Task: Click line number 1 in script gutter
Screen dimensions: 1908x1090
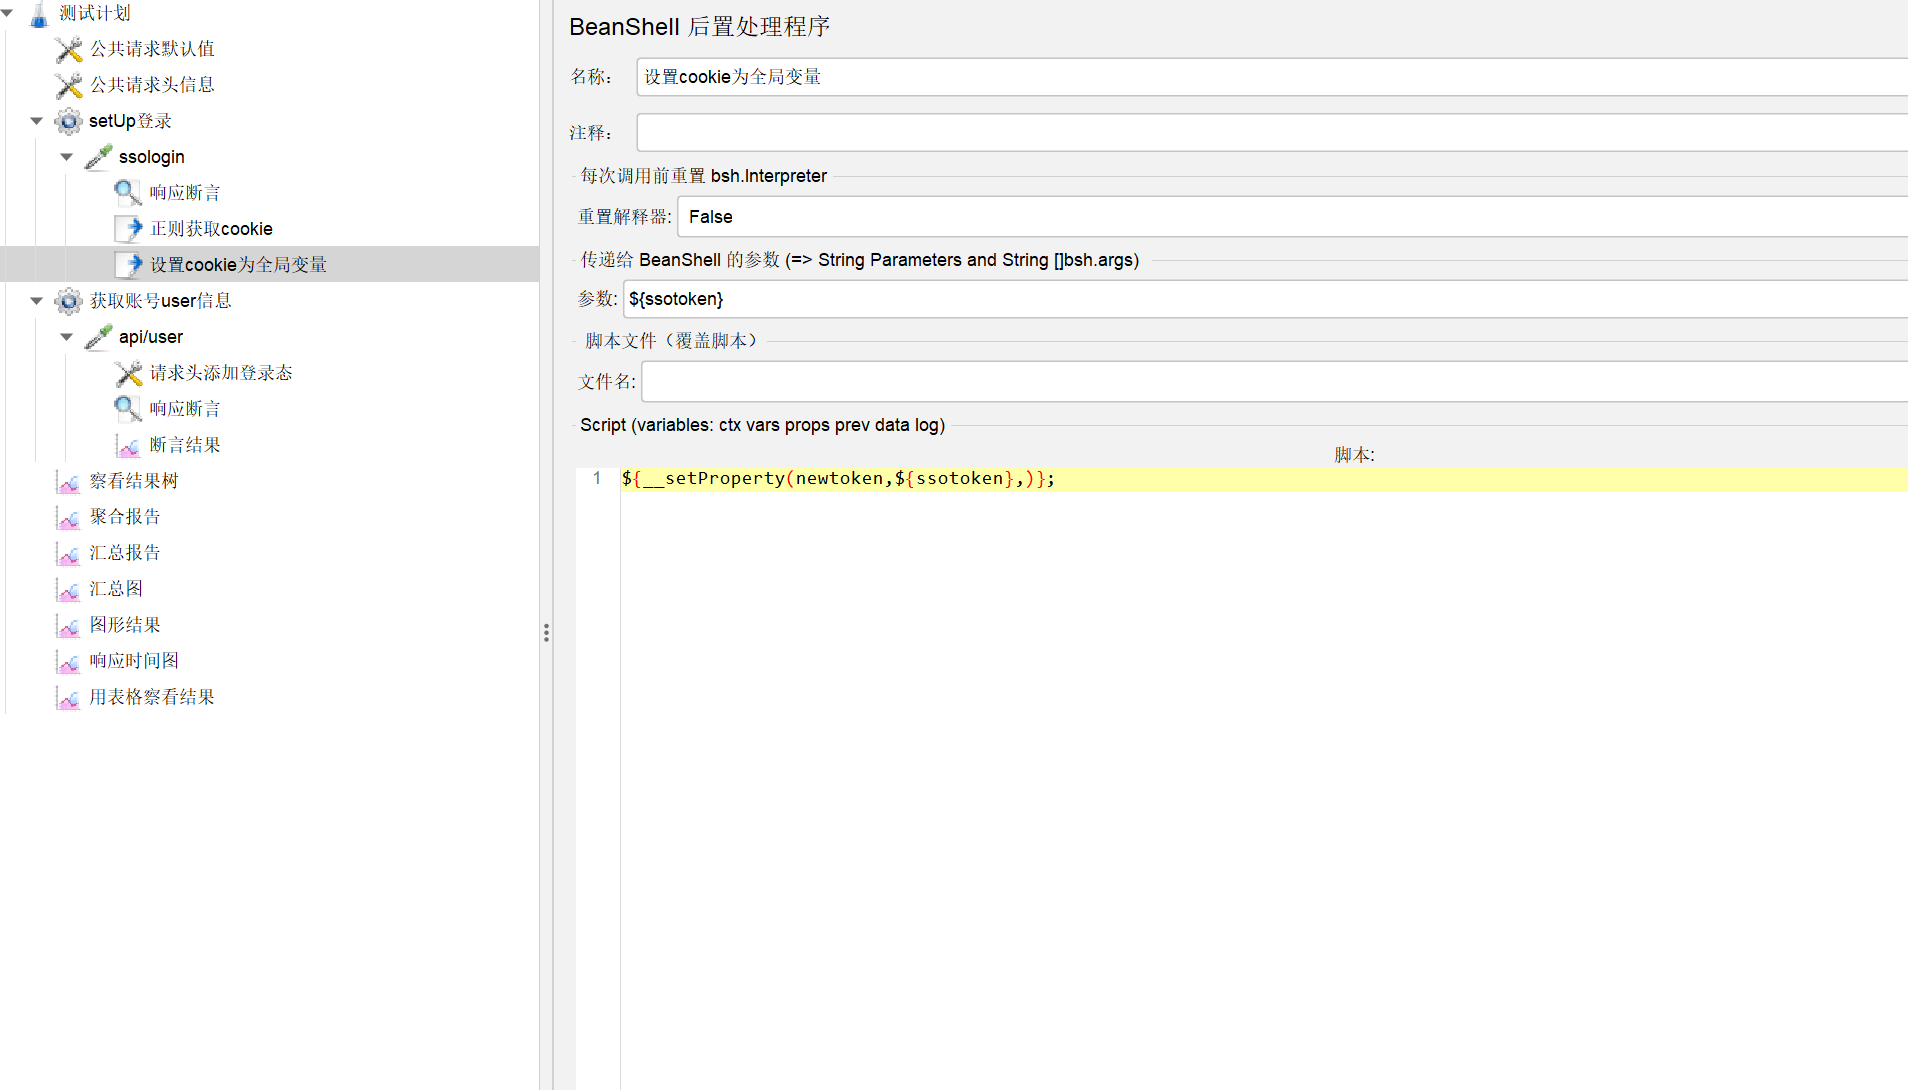Action: click(597, 479)
